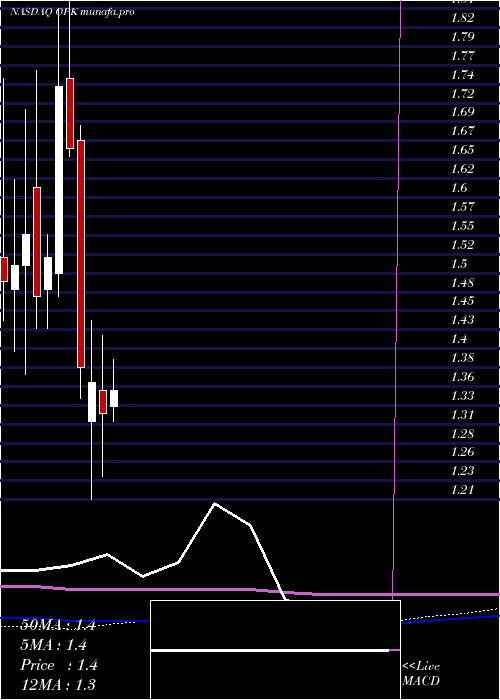Click the 1.67 price axis label

pos(462,131)
